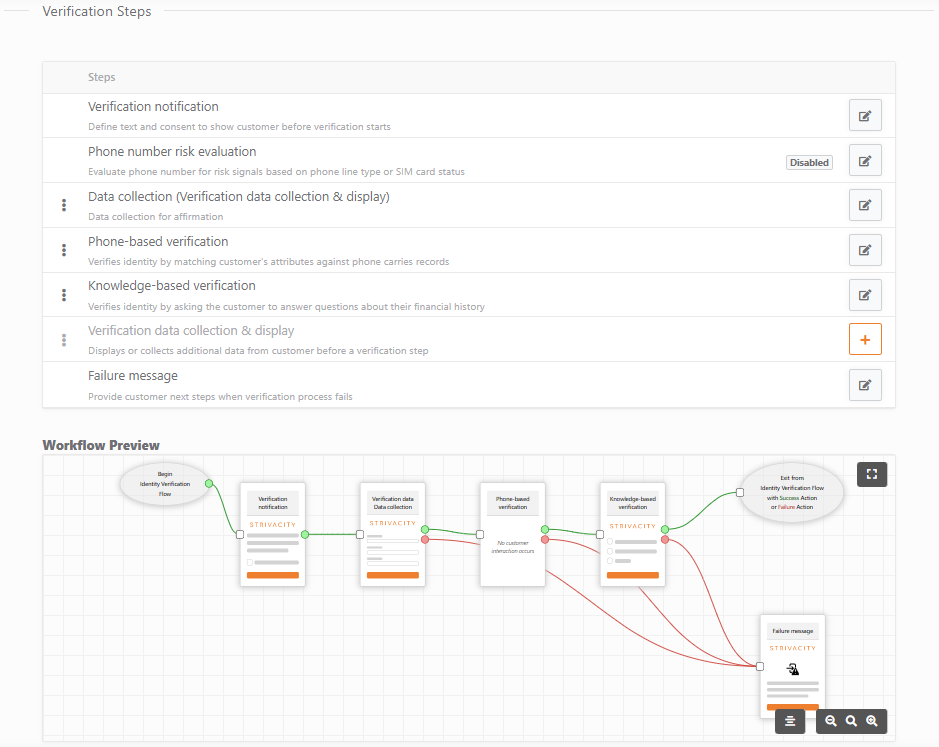Image resolution: width=939 pixels, height=747 pixels.
Task: Select the Verification notification node in the preview
Action: 272,535
